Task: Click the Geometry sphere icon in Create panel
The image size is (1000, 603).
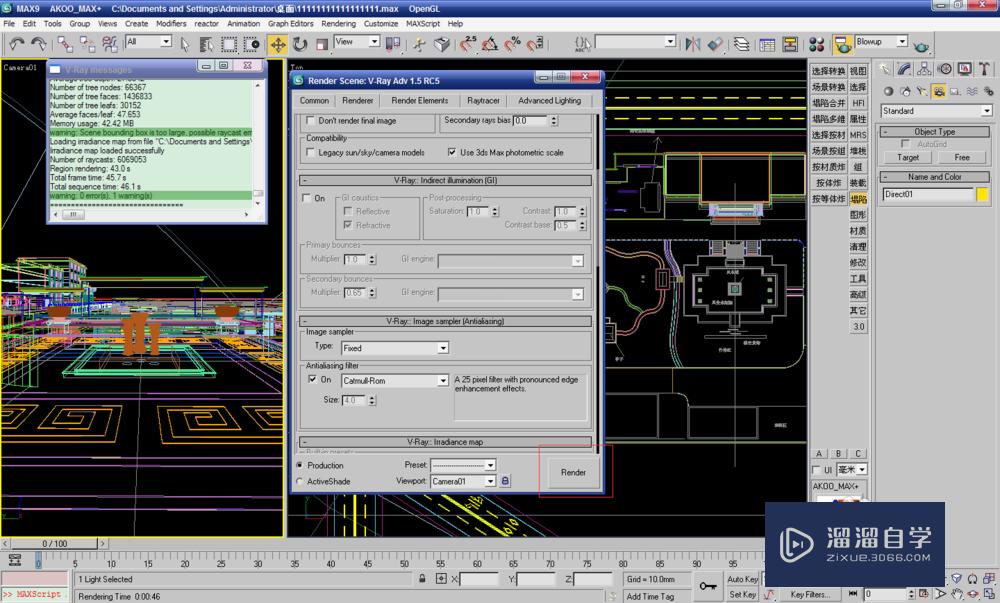Action: click(888, 90)
